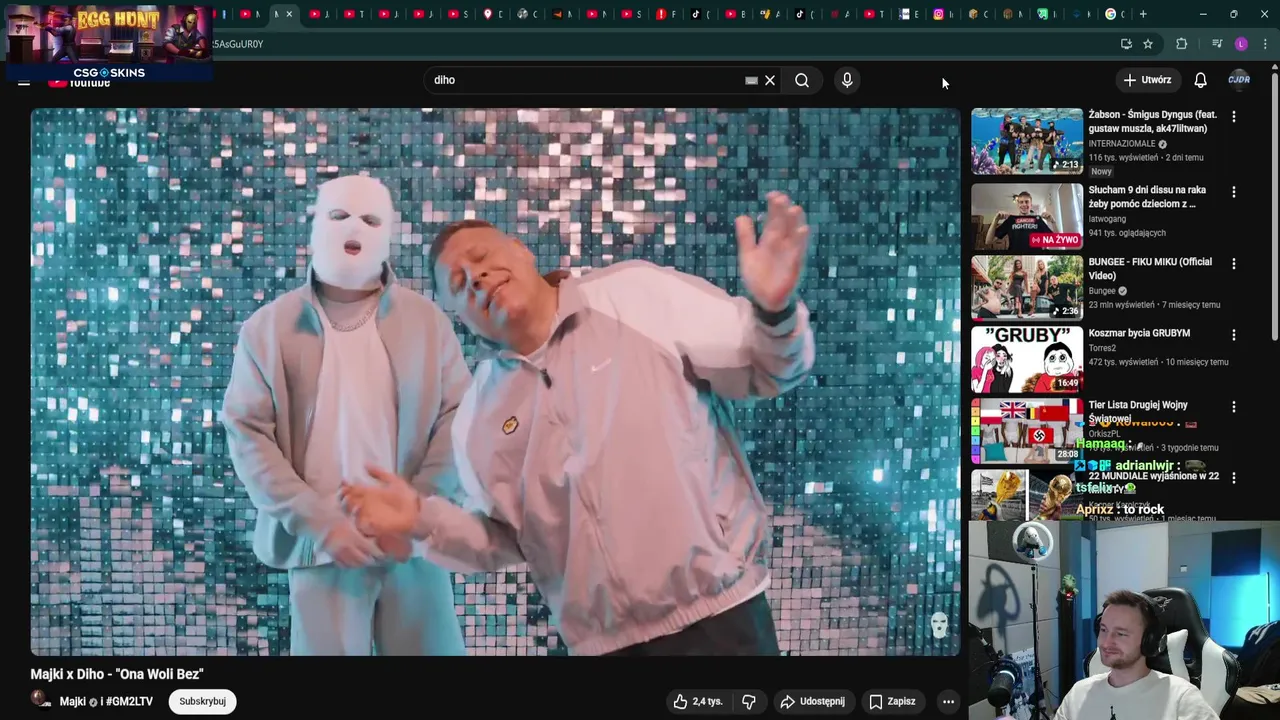Open options menu for Koszmar bycia GRUBYM
1280x720 pixels.
[1233, 335]
